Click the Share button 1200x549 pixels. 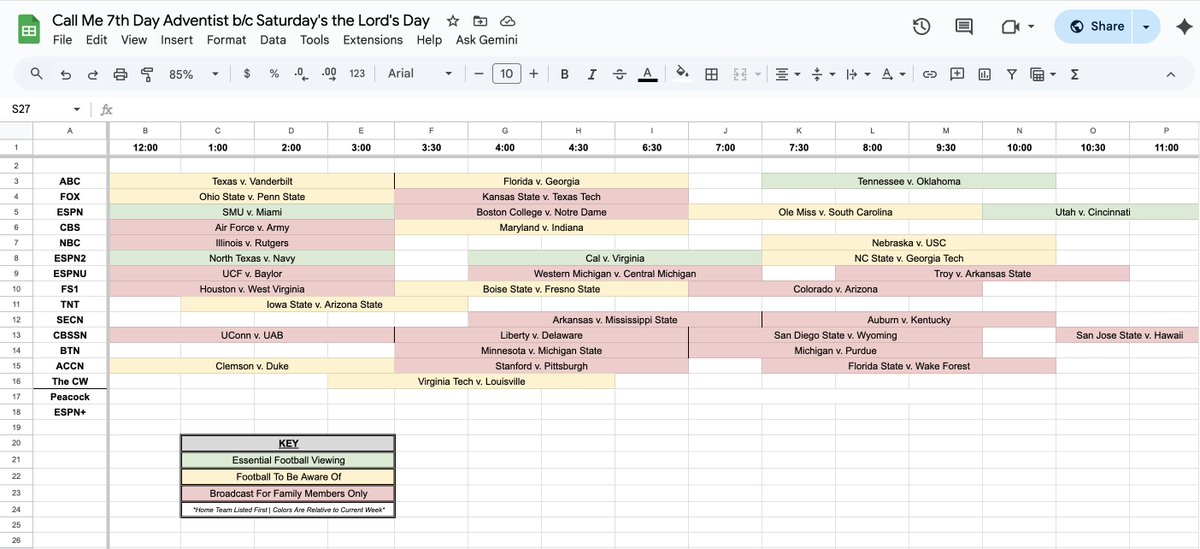point(1095,27)
